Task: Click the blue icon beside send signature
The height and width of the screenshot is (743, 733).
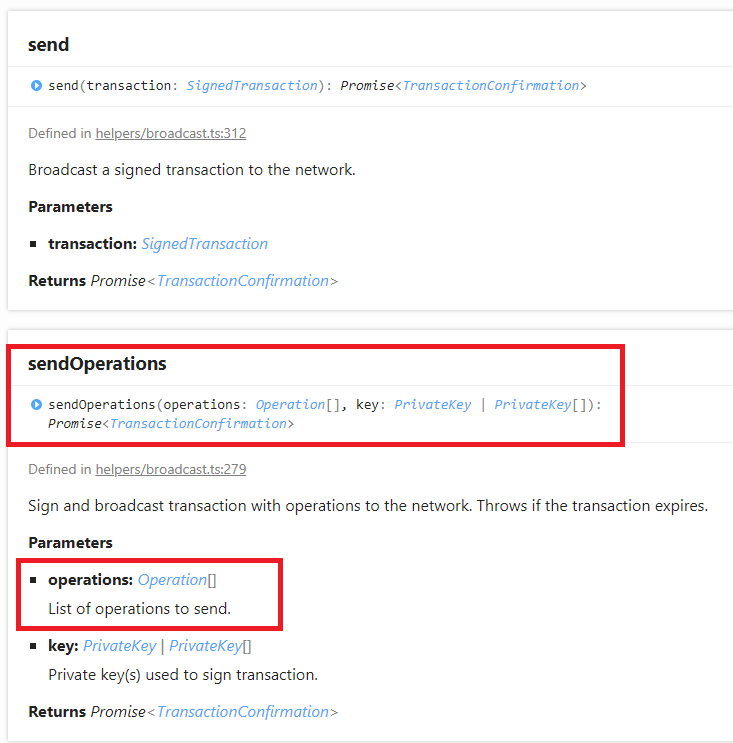Action: click(x=36, y=86)
